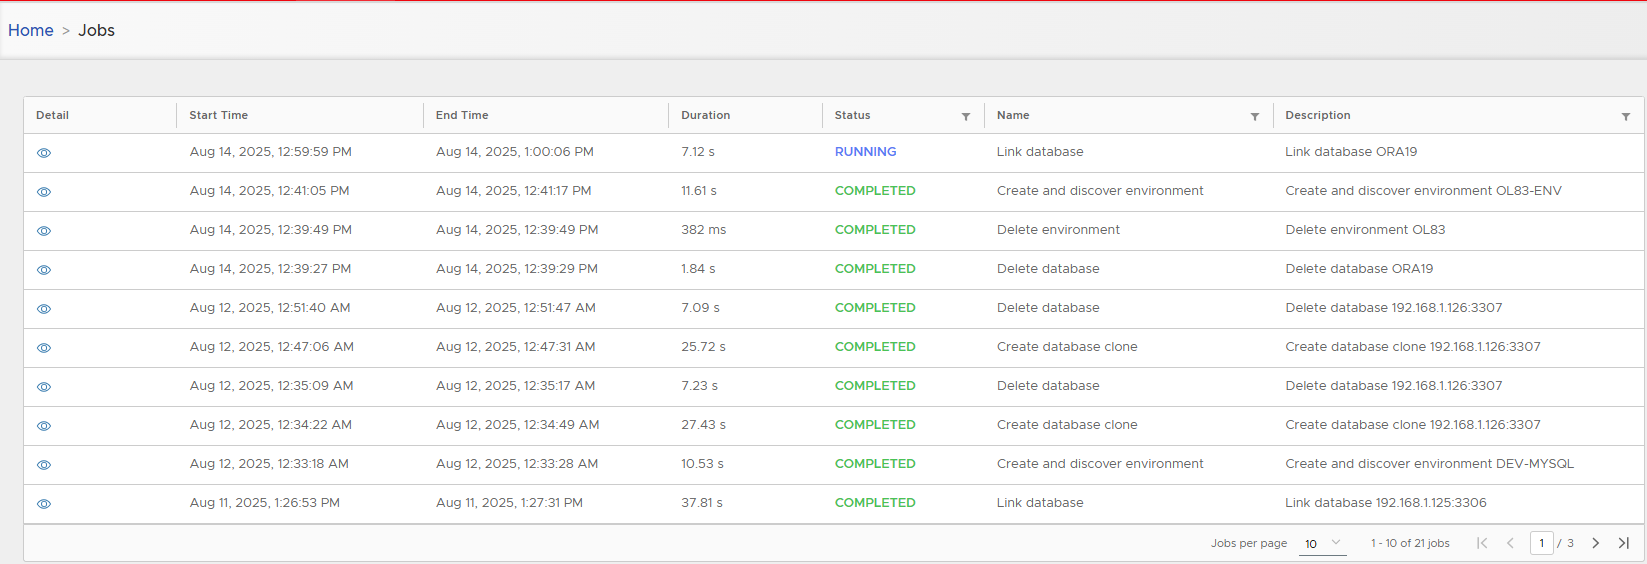The height and width of the screenshot is (564, 1647).
Task: Click the Jobs breadcrumb item
Action: (x=96, y=30)
